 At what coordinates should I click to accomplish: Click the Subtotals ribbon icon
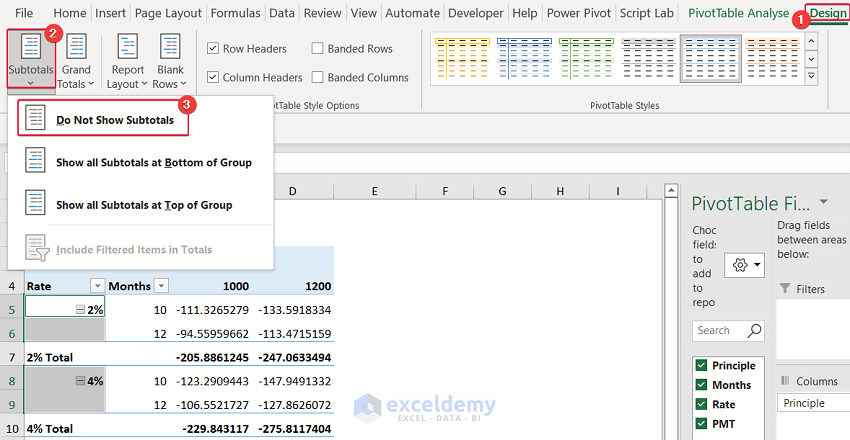pyautogui.click(x=32, y=58)
